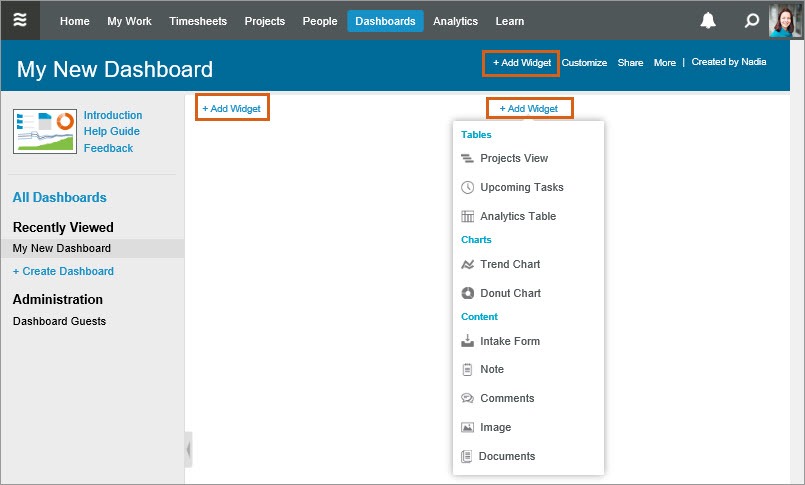Image resolution: width=805 pixels, height=485 pixels.
Task: Open the Timesheets tab
Action: click(x=198, y=21)
